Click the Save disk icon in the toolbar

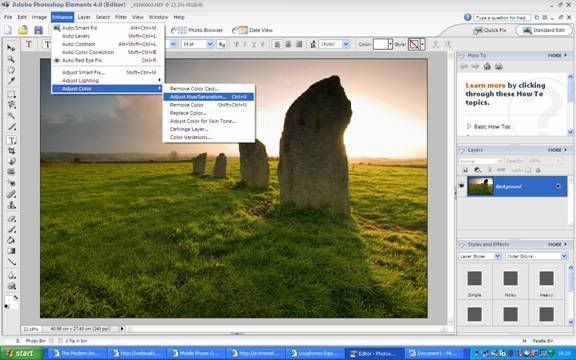38,30
